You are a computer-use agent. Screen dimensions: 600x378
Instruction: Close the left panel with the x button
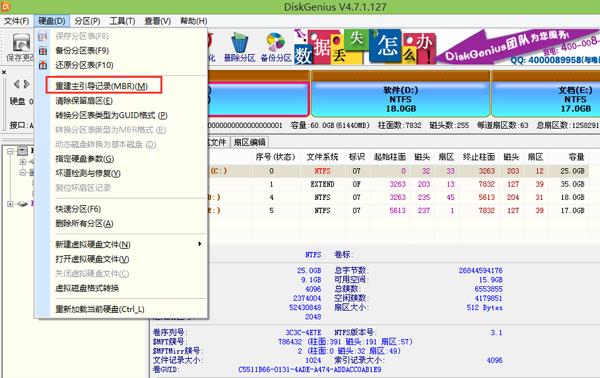[4, 72]
